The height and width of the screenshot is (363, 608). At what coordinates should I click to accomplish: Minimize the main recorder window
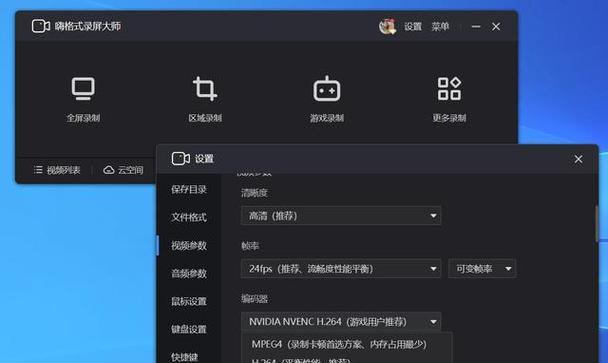476,26
